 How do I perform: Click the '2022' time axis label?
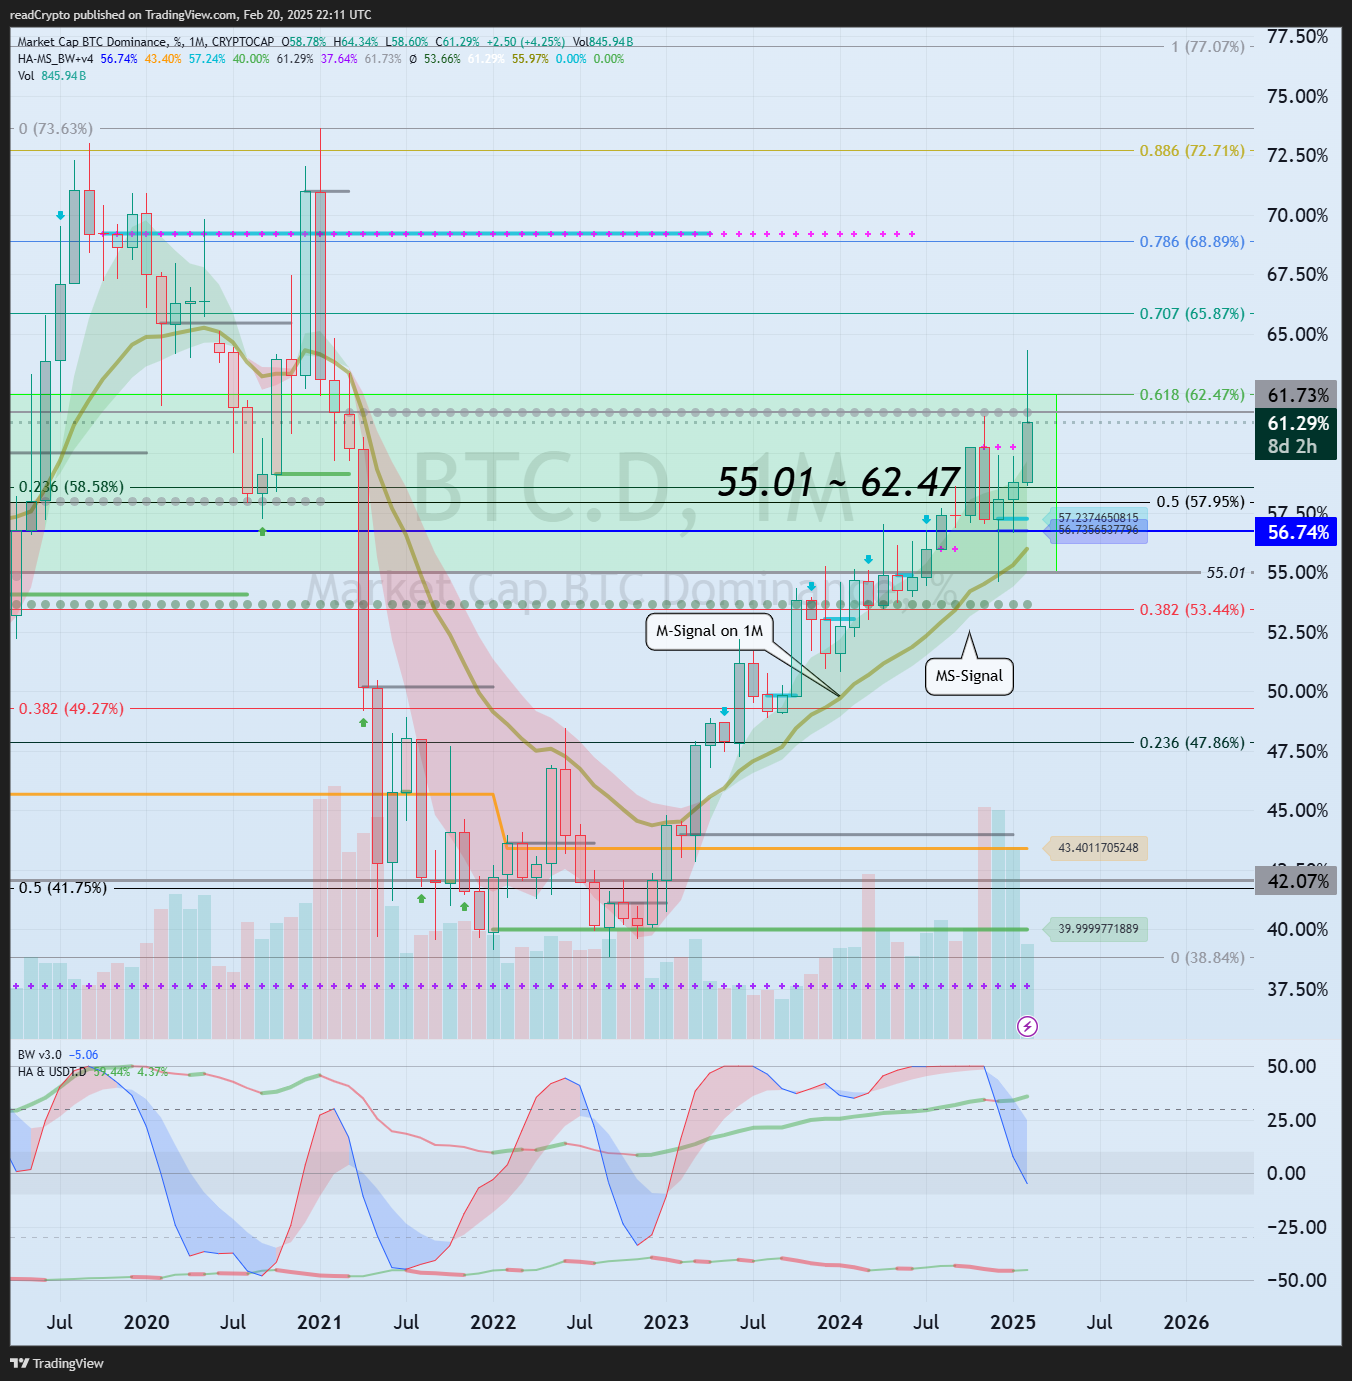click(493, 1322)
